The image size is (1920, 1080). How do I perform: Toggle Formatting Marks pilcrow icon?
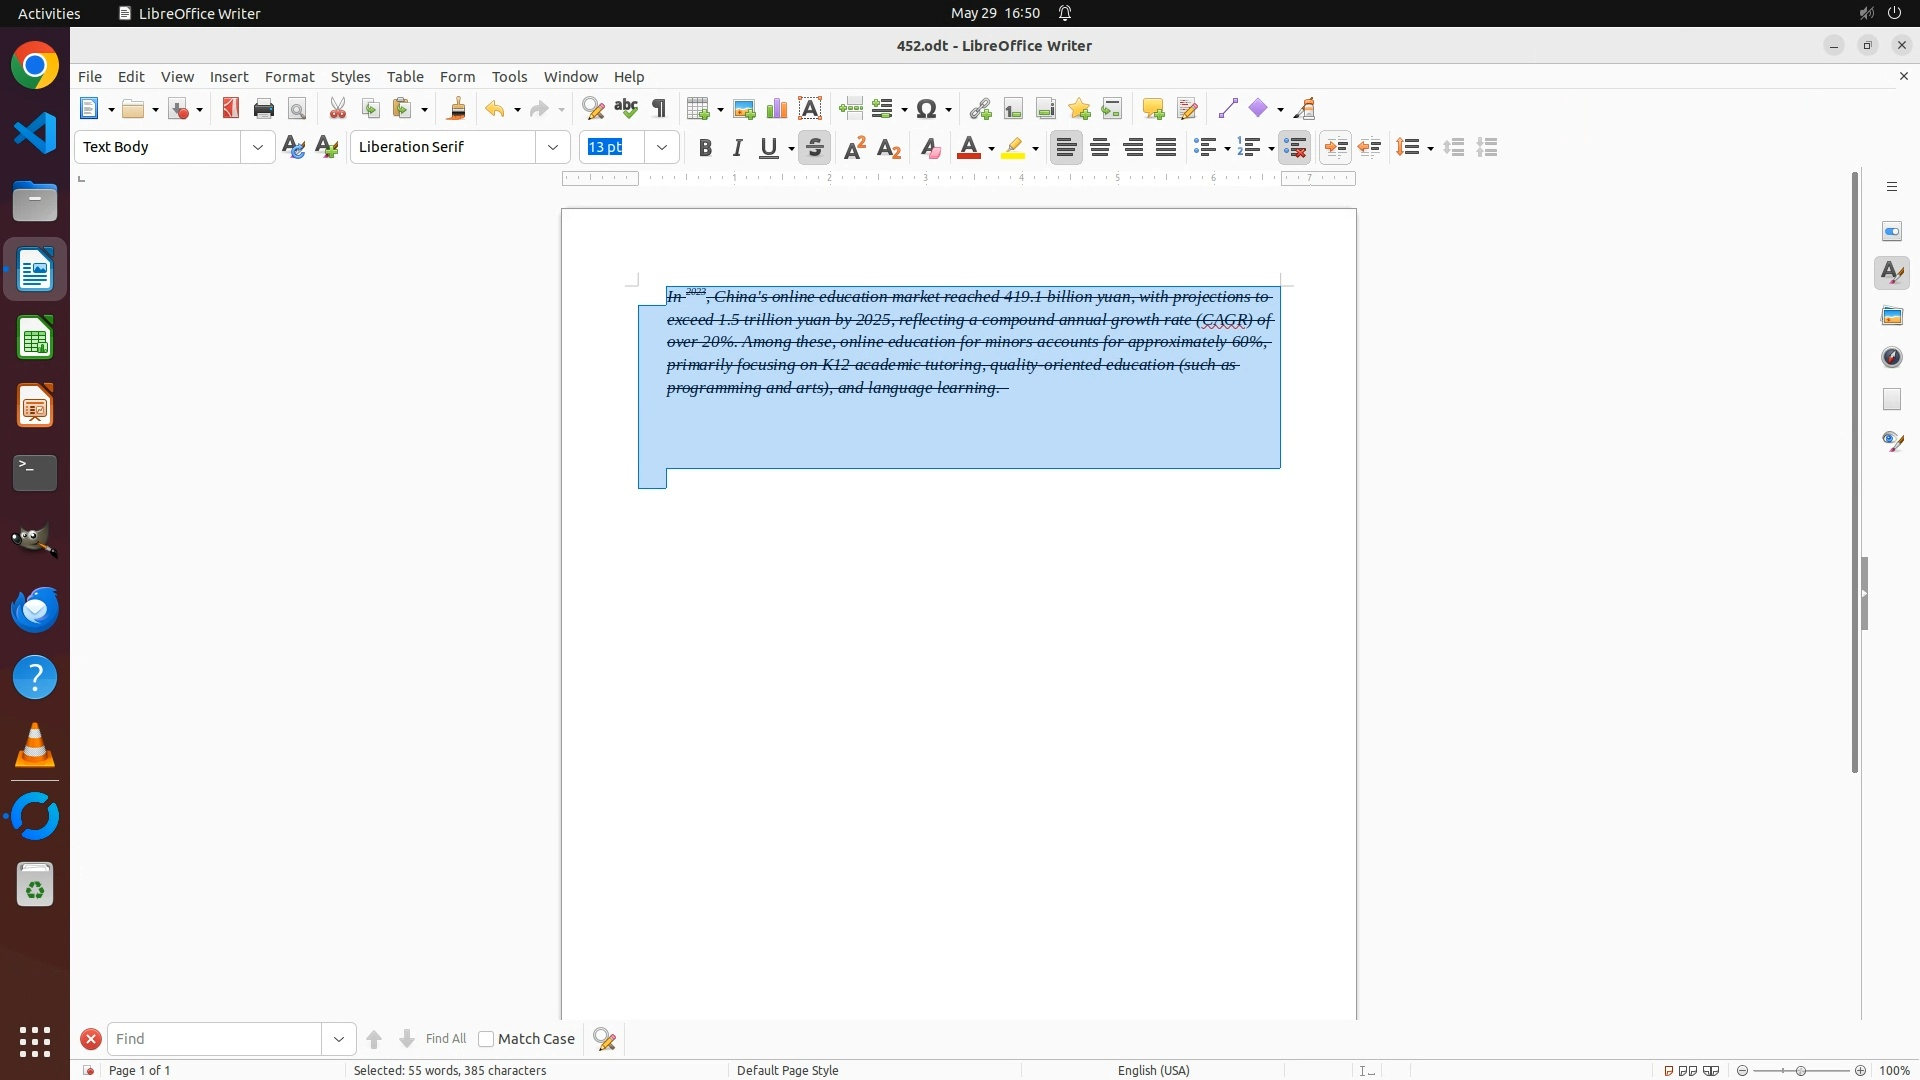point(659,109)
